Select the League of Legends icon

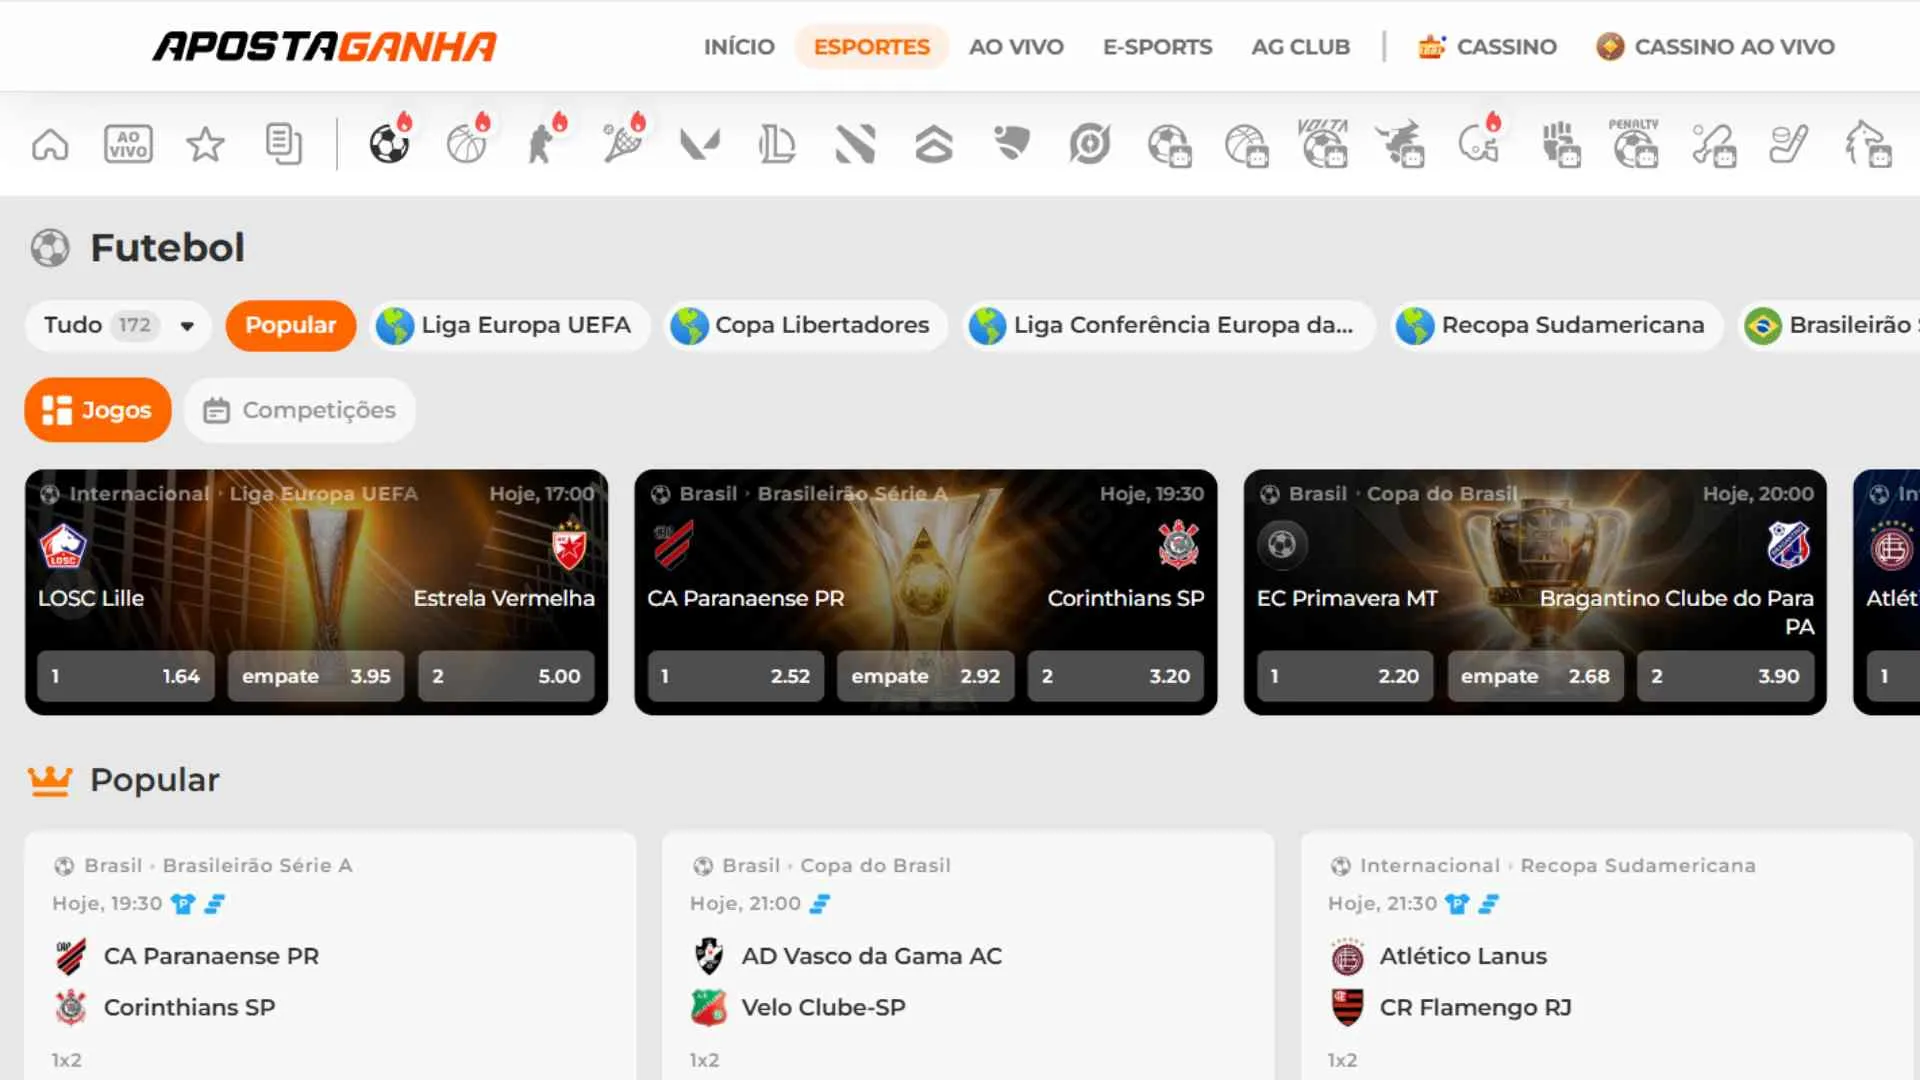pyautogui.click(x=779, y=143)
